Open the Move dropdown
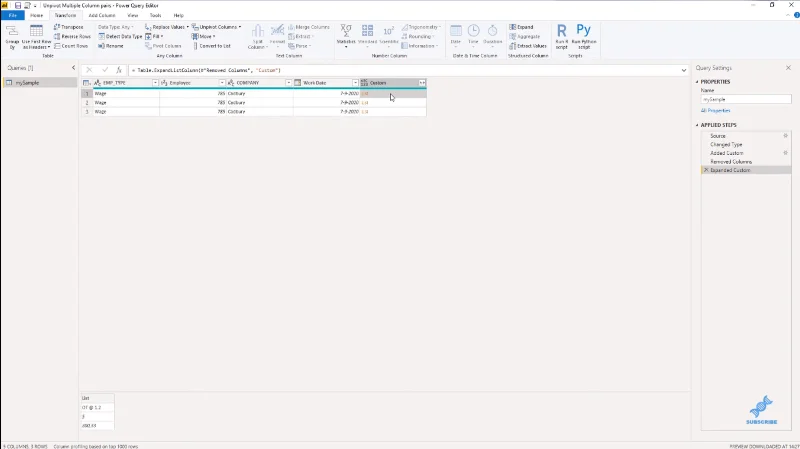This screenshot has height=449, width=800. (x=204, y=37)
